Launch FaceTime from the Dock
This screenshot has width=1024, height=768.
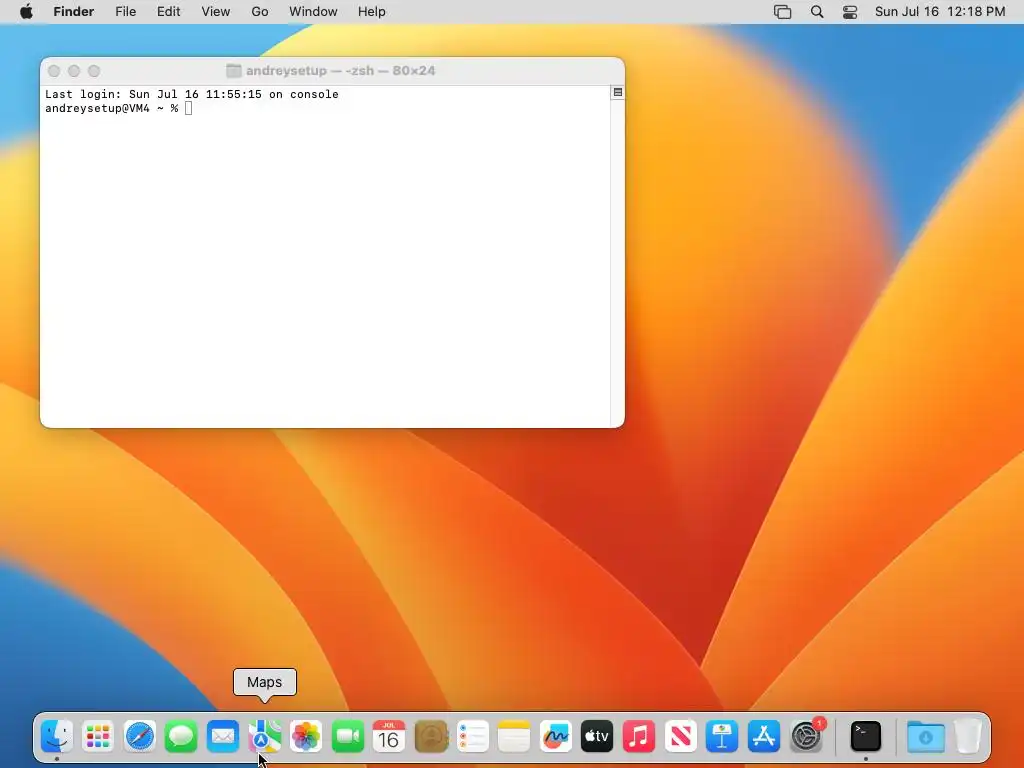[x=347, y=737]
